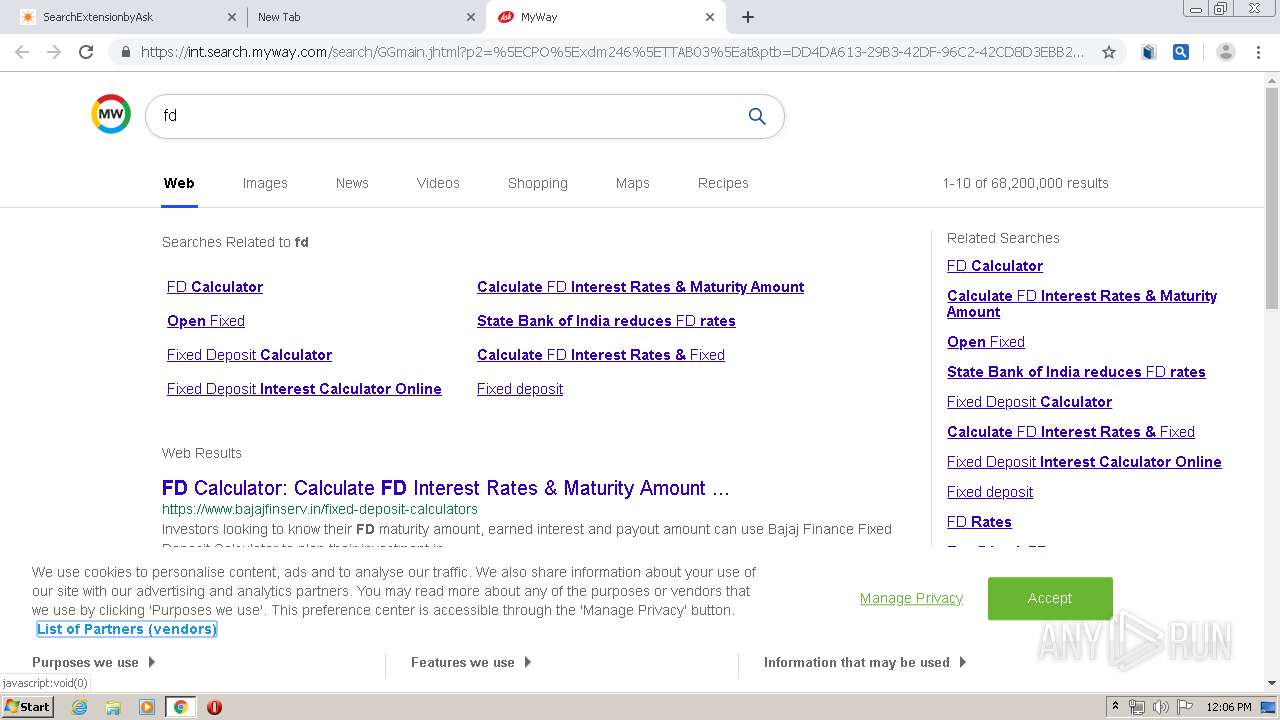This screenshot has width=1280, height=720.
Task: Expand Information that may be used
Action: click(865, 662)
